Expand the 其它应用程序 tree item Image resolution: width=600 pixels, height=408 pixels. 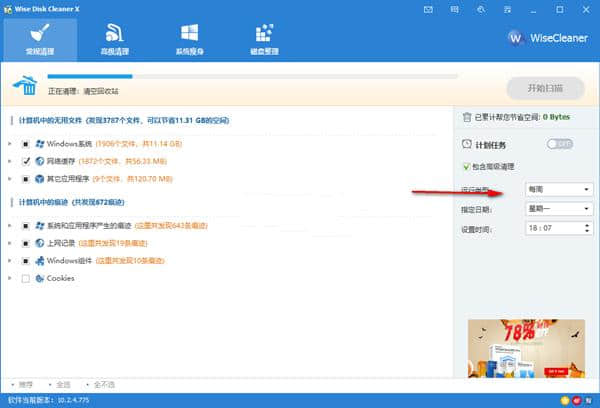tap(10, 176)
